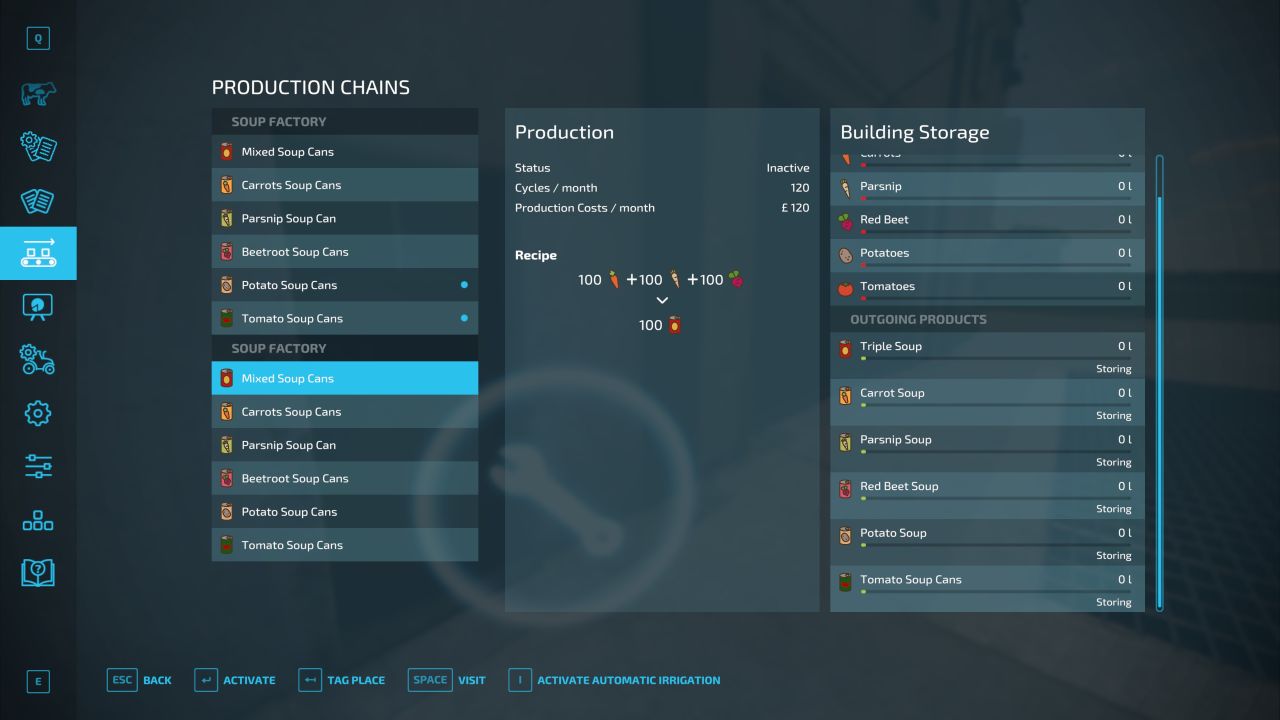Click the Tag Place button
Viewport: 1280px width, 720px height.
(x=341, y=680)
